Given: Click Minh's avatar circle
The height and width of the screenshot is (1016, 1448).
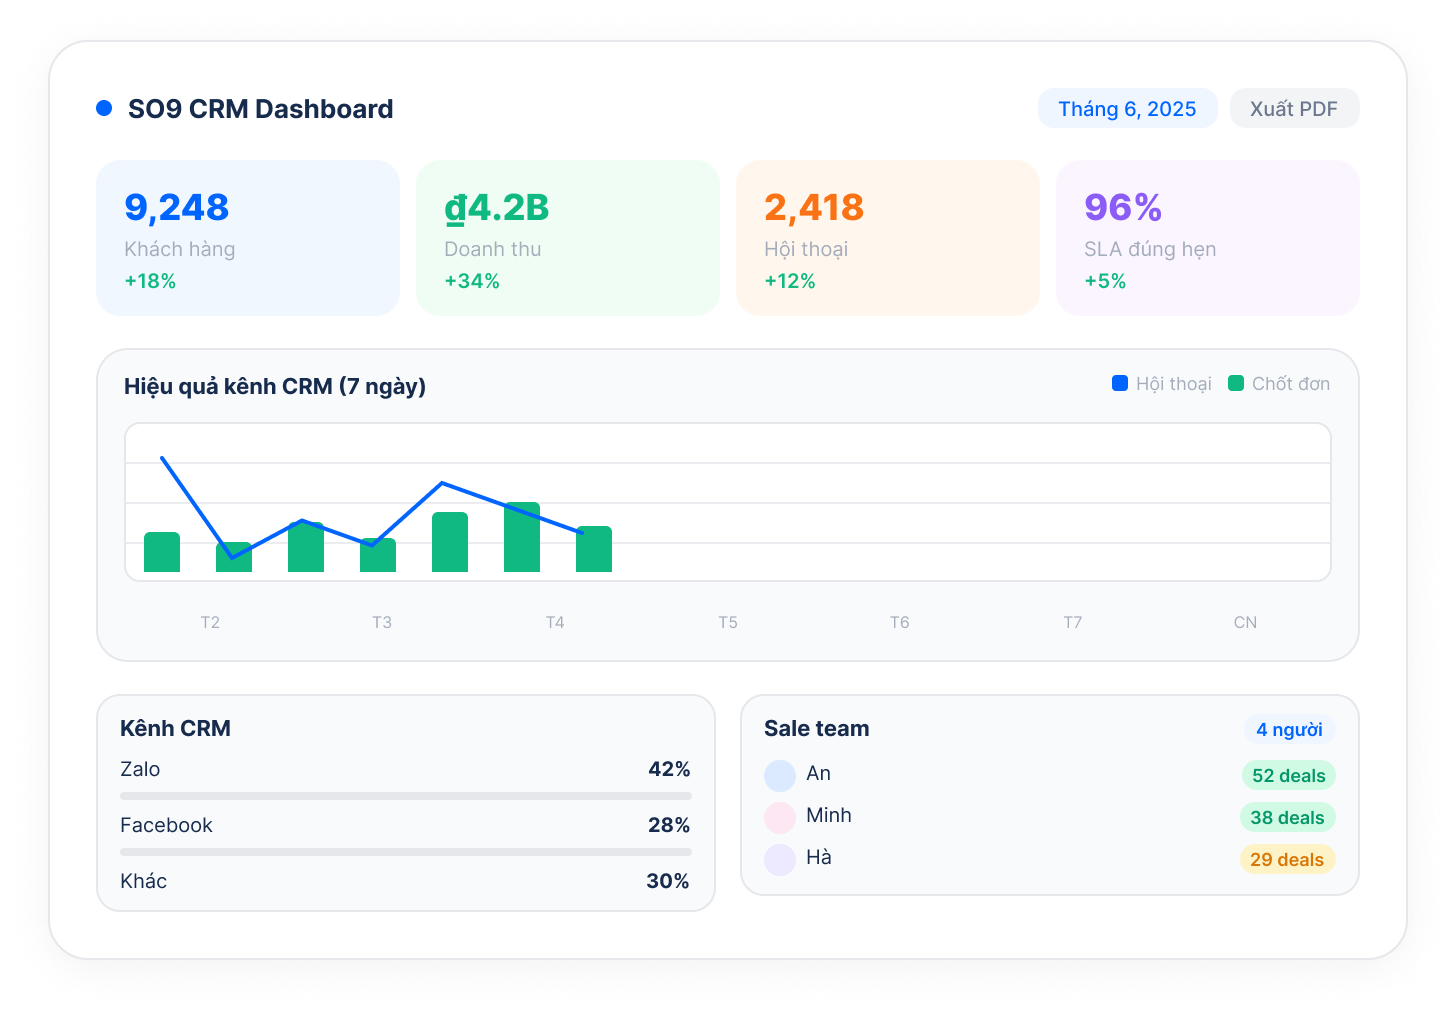Looking at the screenshot, I should (780, 817).
